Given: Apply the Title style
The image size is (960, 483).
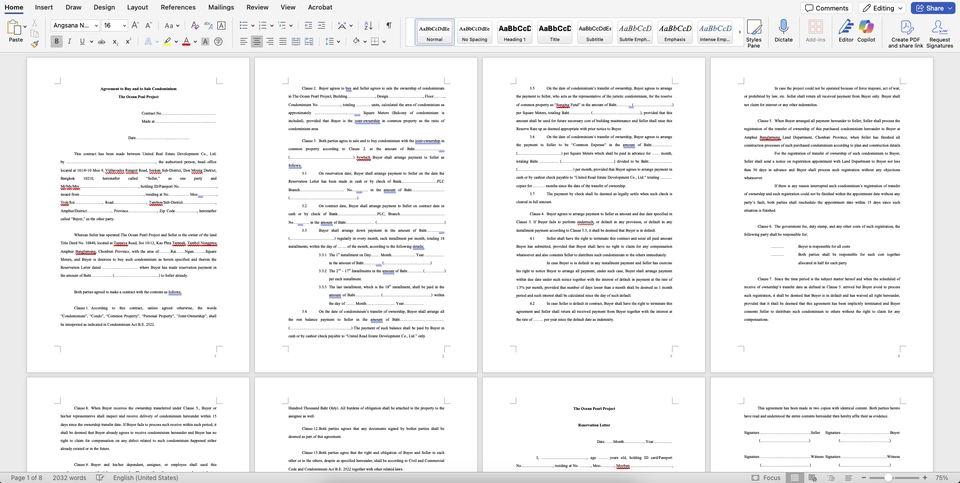Looking at the screenshot, I should (555, 32).
